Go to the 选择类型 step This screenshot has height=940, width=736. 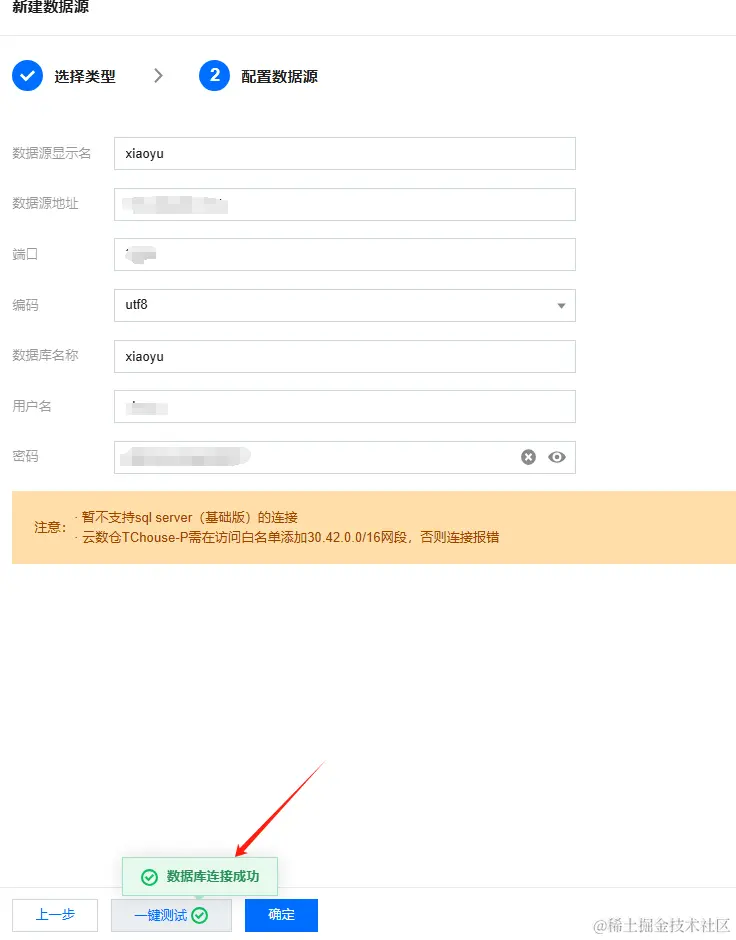[x=85, y=77]
